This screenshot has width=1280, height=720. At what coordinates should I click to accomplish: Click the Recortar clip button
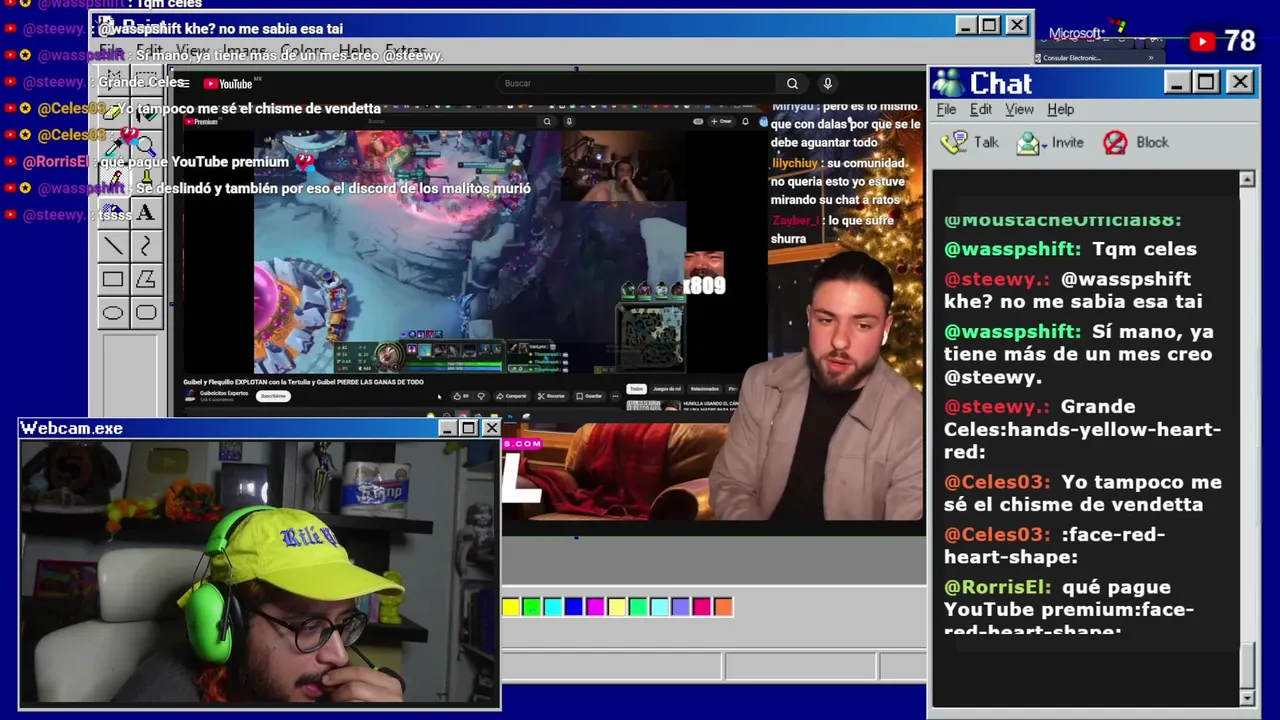click(551, 396)
